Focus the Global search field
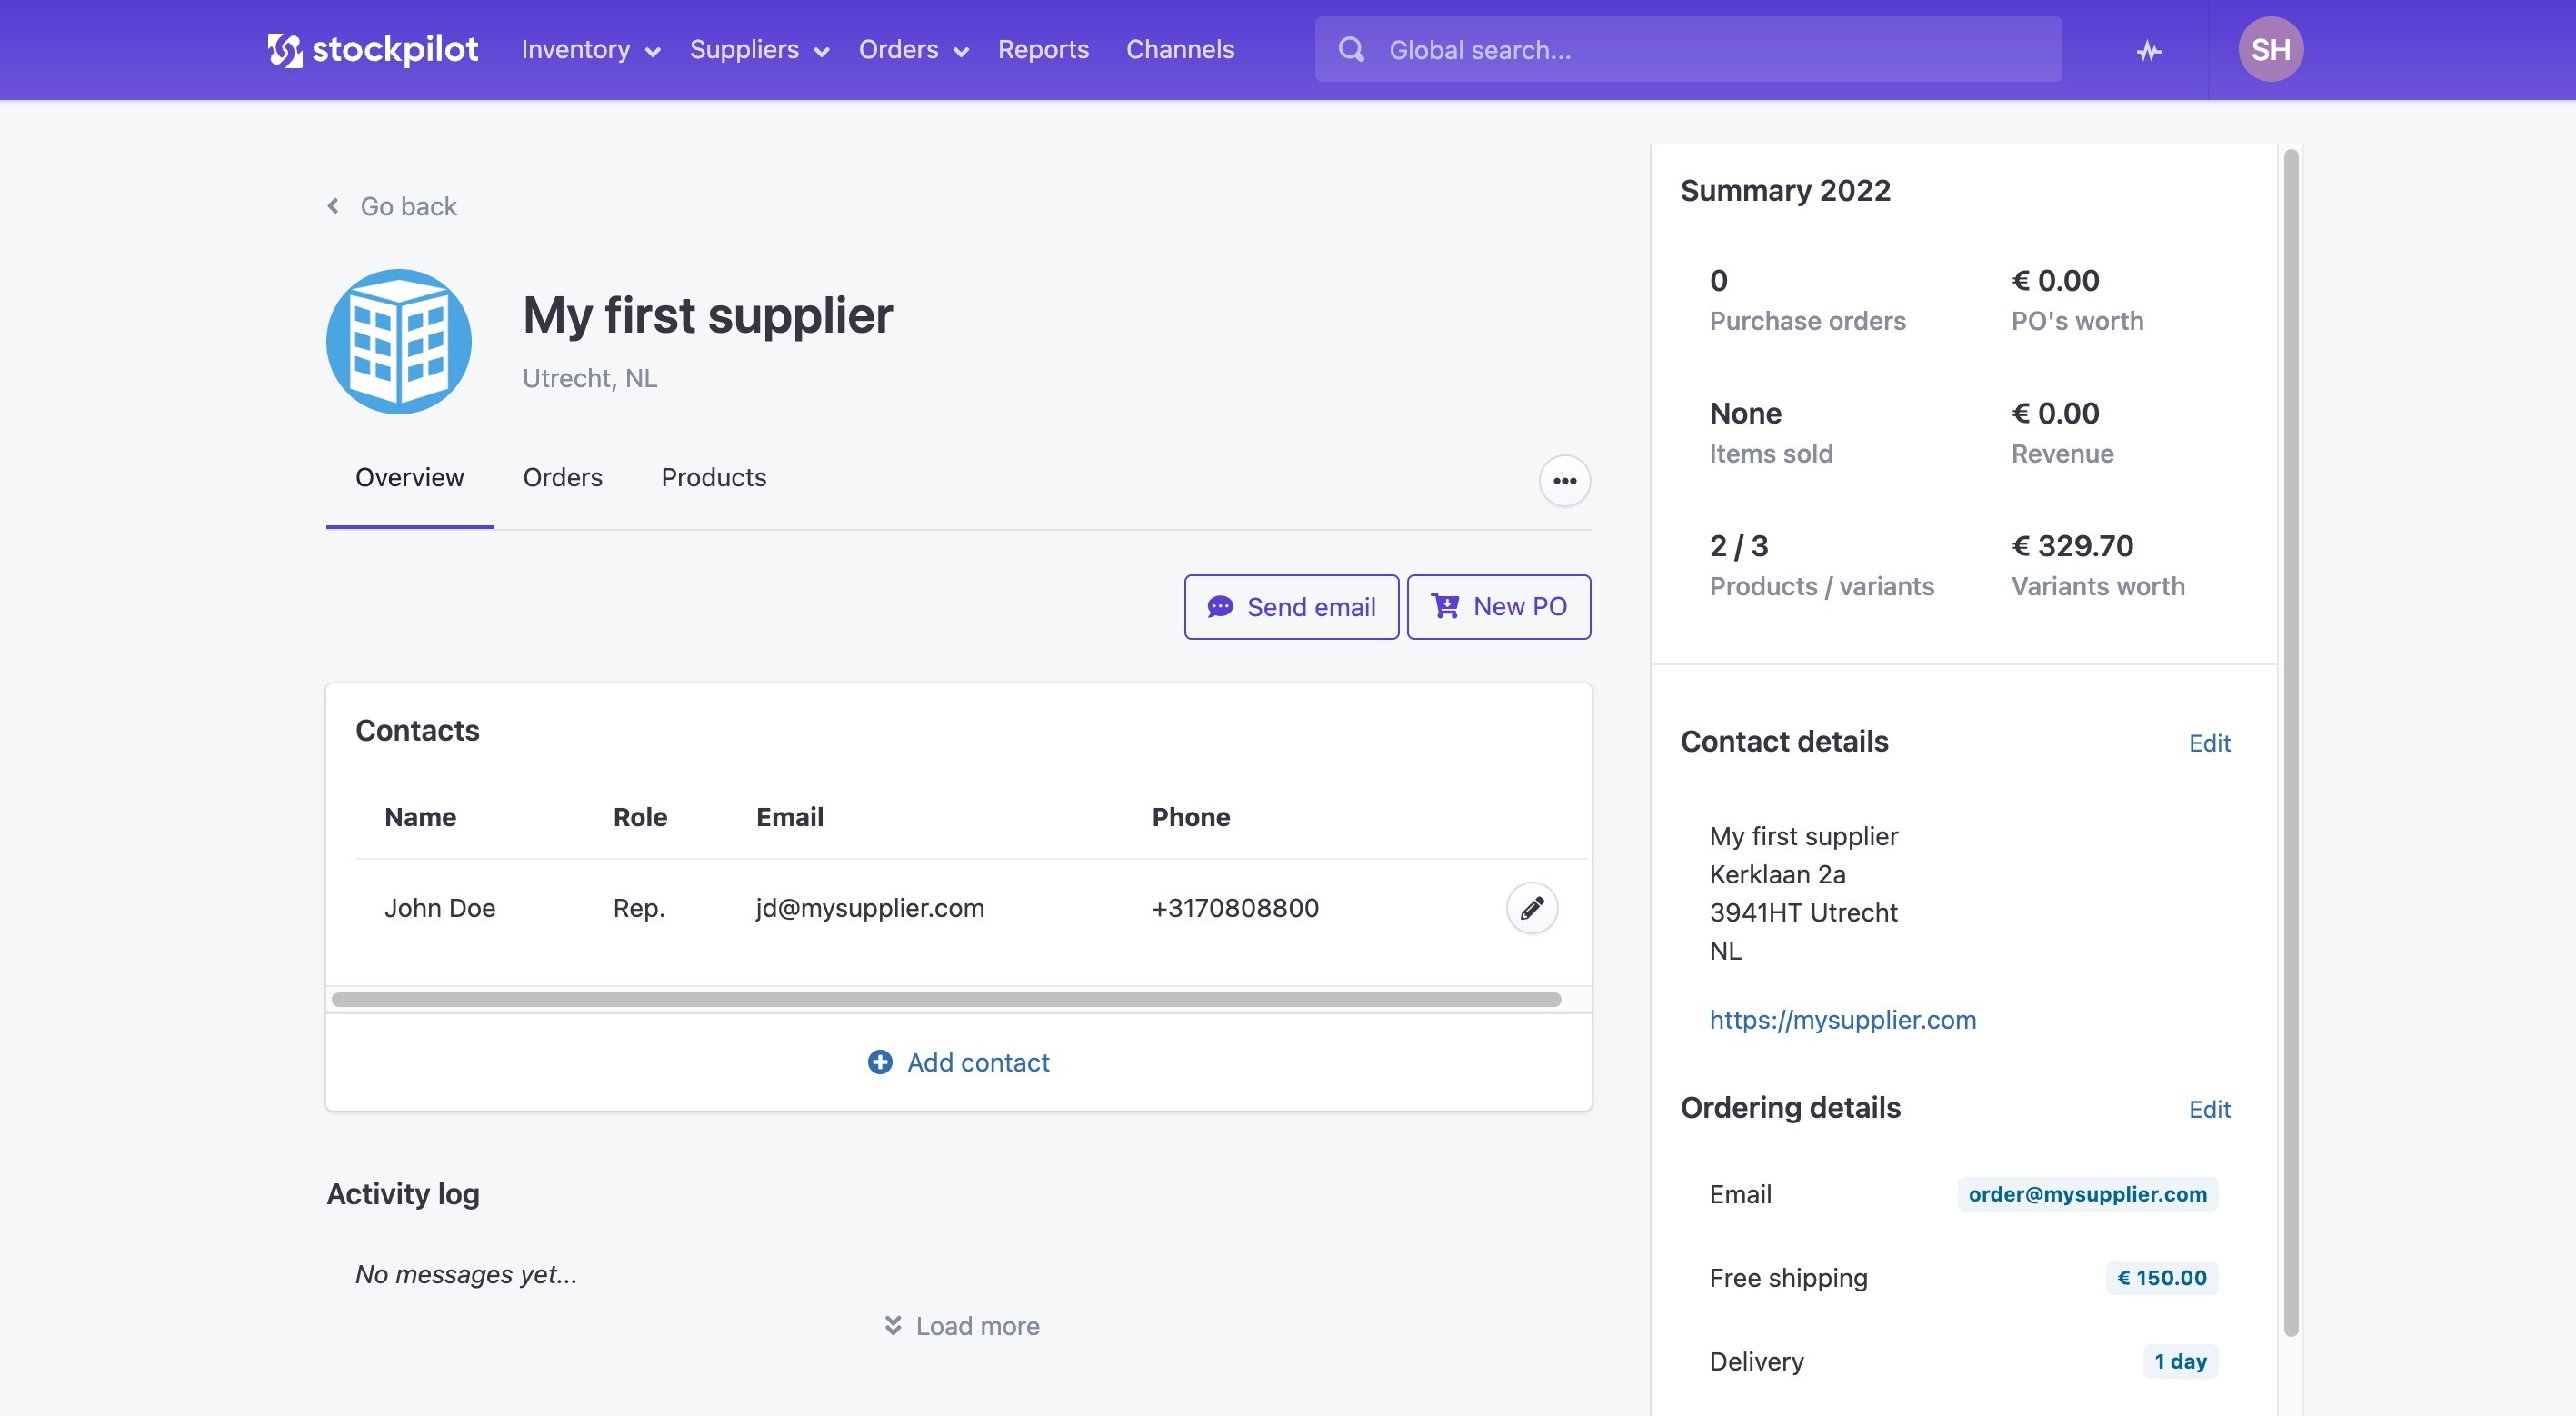Image resolution: width=2576 pixels, height=1416 pixels. 1688,49
